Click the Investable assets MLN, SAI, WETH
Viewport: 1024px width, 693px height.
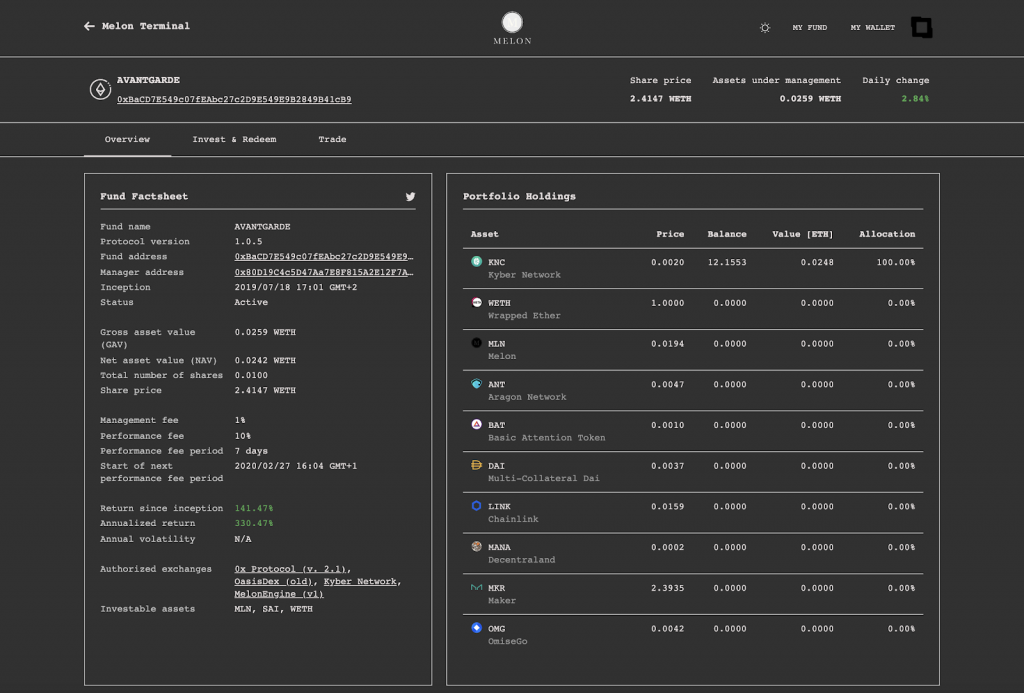pos(274,609)
